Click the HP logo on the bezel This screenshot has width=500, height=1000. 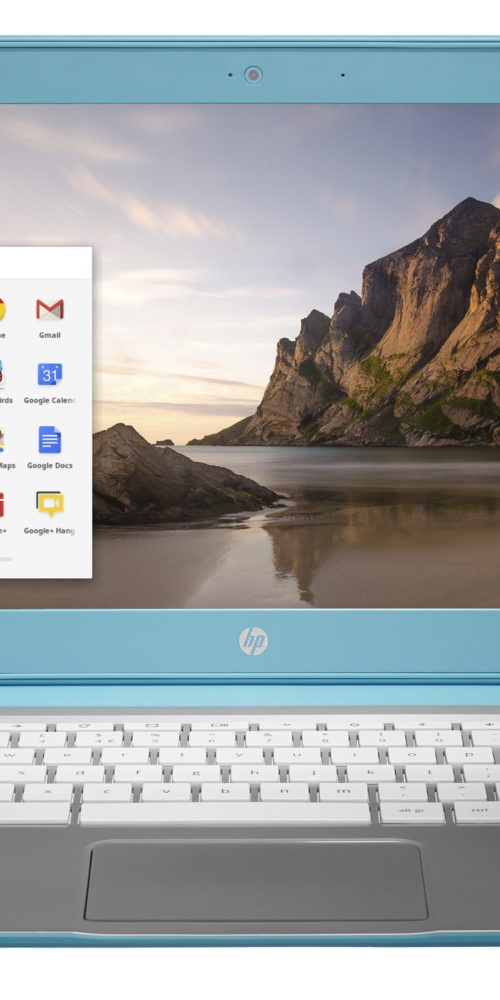[x=253, y=641]
